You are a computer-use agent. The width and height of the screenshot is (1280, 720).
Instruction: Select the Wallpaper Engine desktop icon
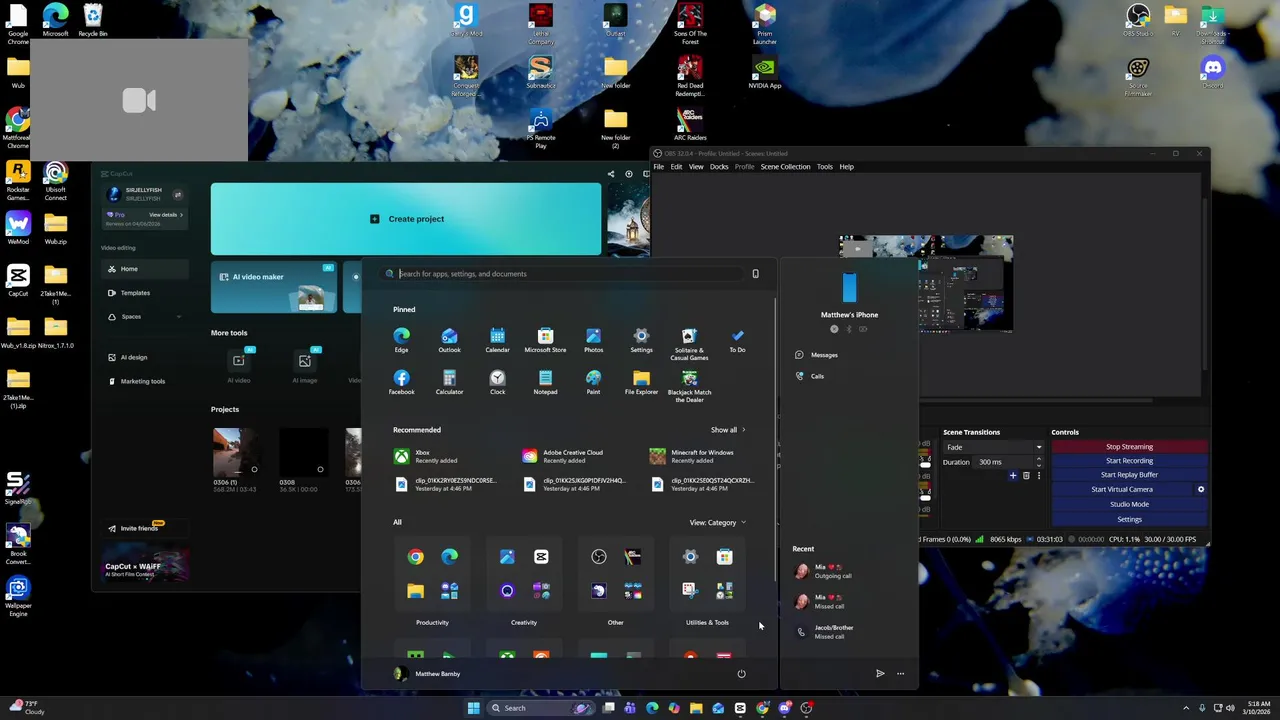point(18,596)
